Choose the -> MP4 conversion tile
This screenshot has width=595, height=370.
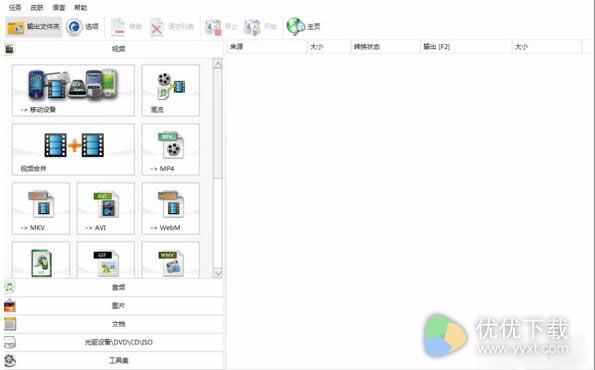pyautogui.click(x=170, y=149)
